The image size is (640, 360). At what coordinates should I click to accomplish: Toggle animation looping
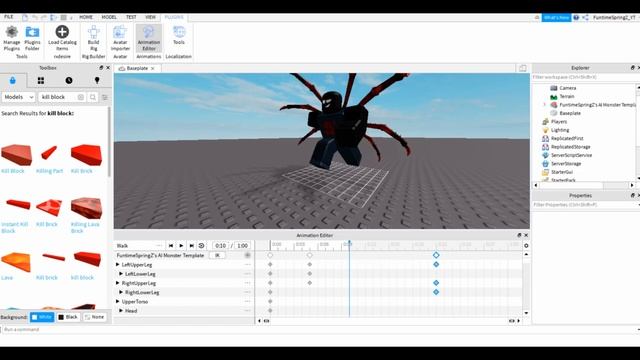pos(202,246)
